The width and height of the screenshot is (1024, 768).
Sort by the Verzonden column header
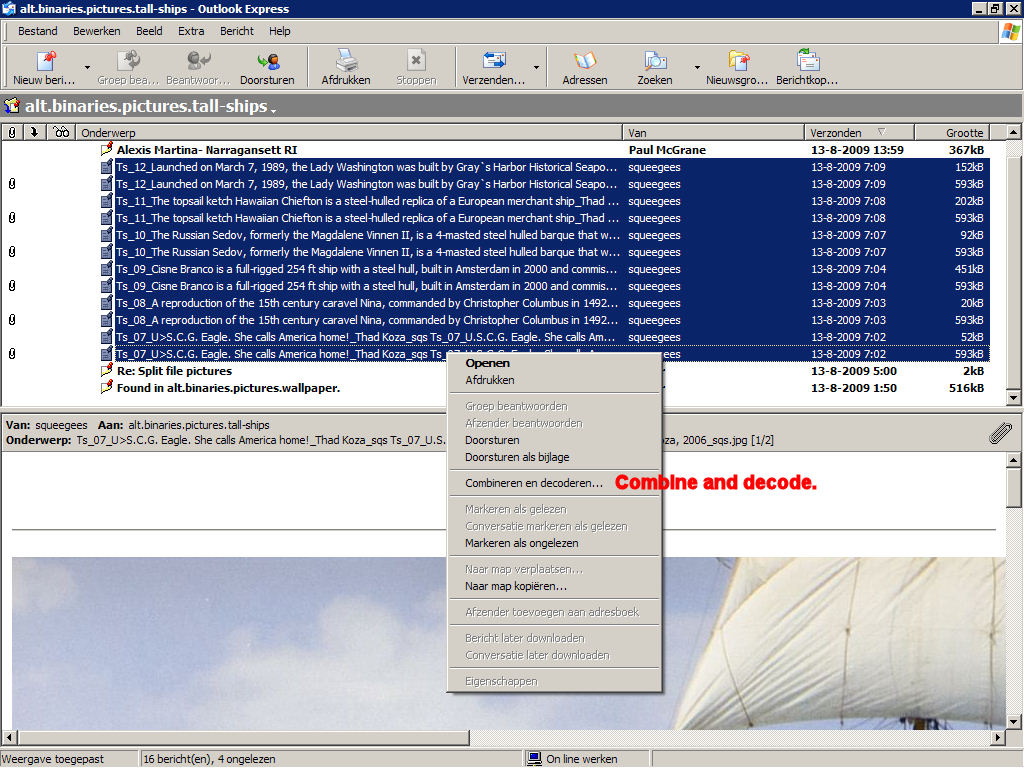[859, 133]
